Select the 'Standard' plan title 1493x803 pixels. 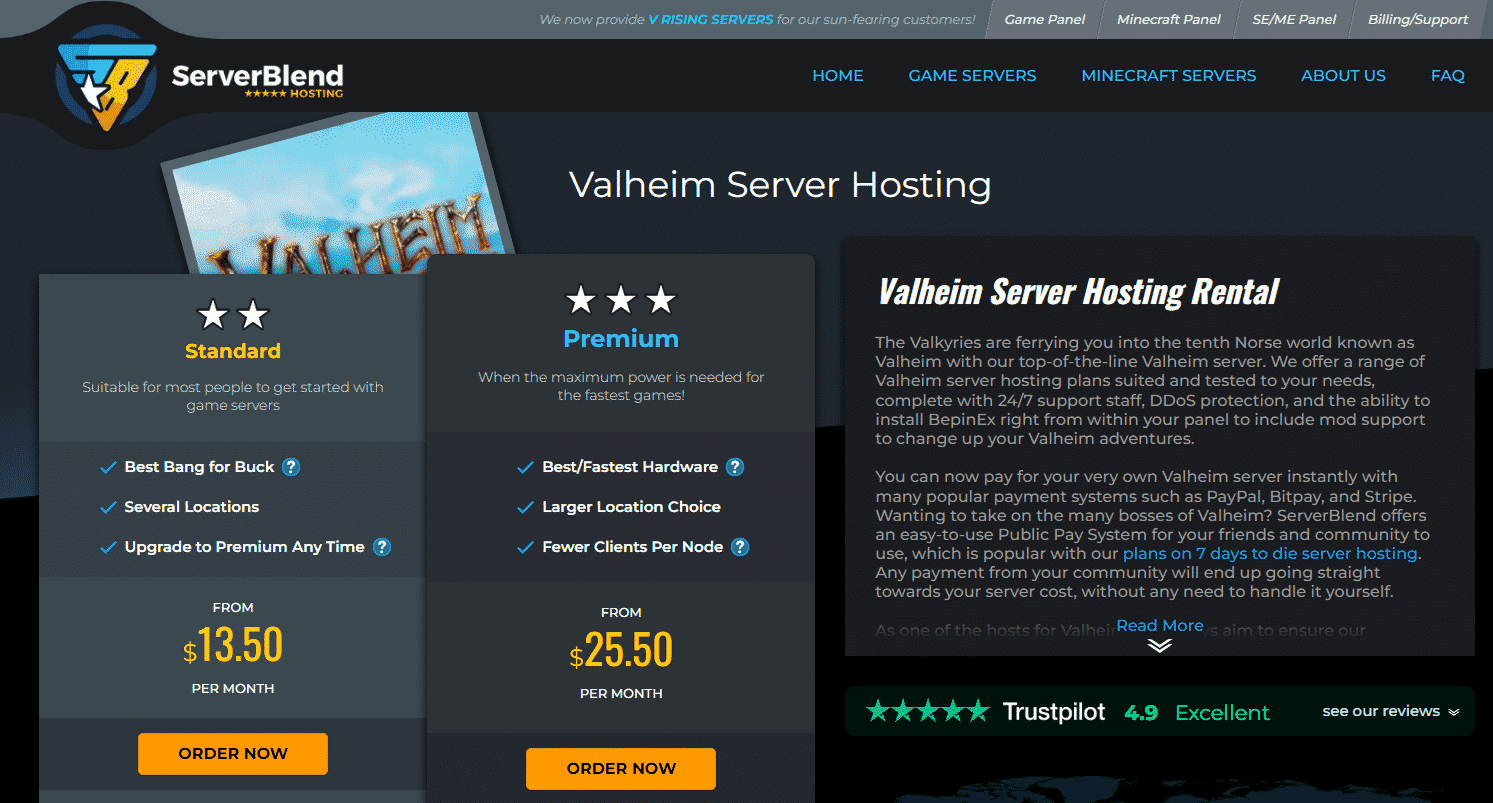pyautogui.click(x=233, y=351)
